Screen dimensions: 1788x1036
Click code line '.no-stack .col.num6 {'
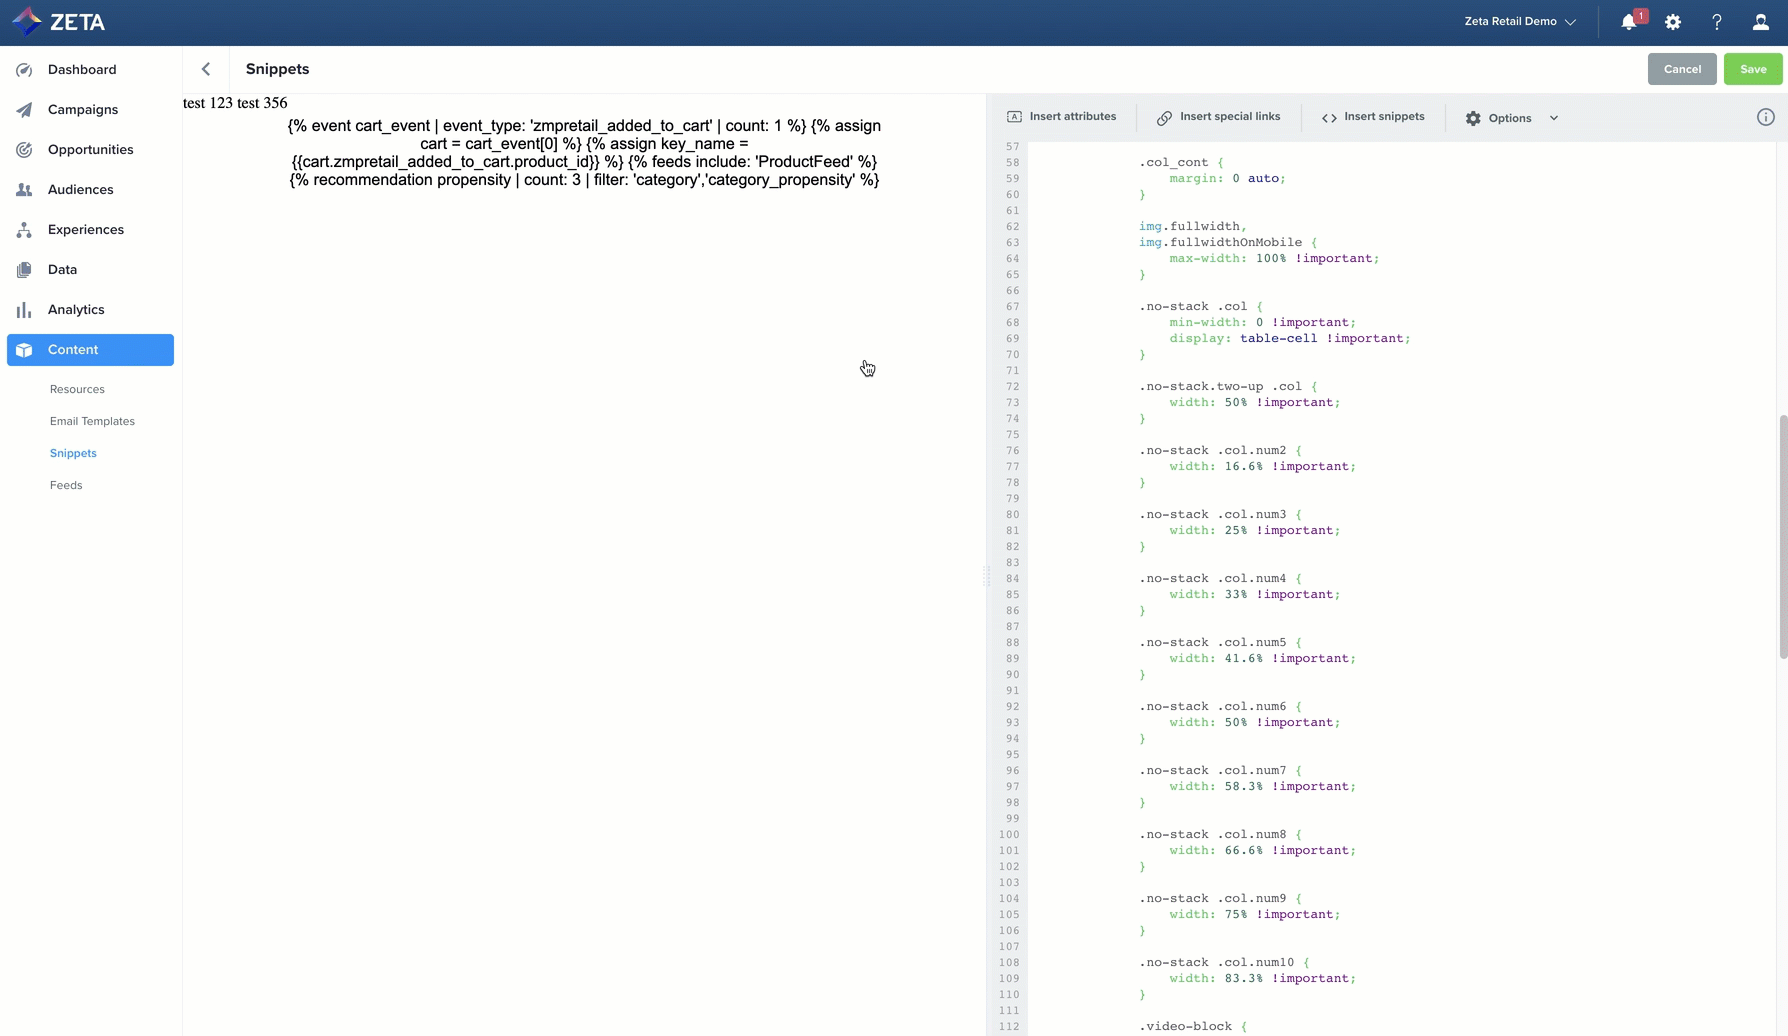(x=1220, y=706)
